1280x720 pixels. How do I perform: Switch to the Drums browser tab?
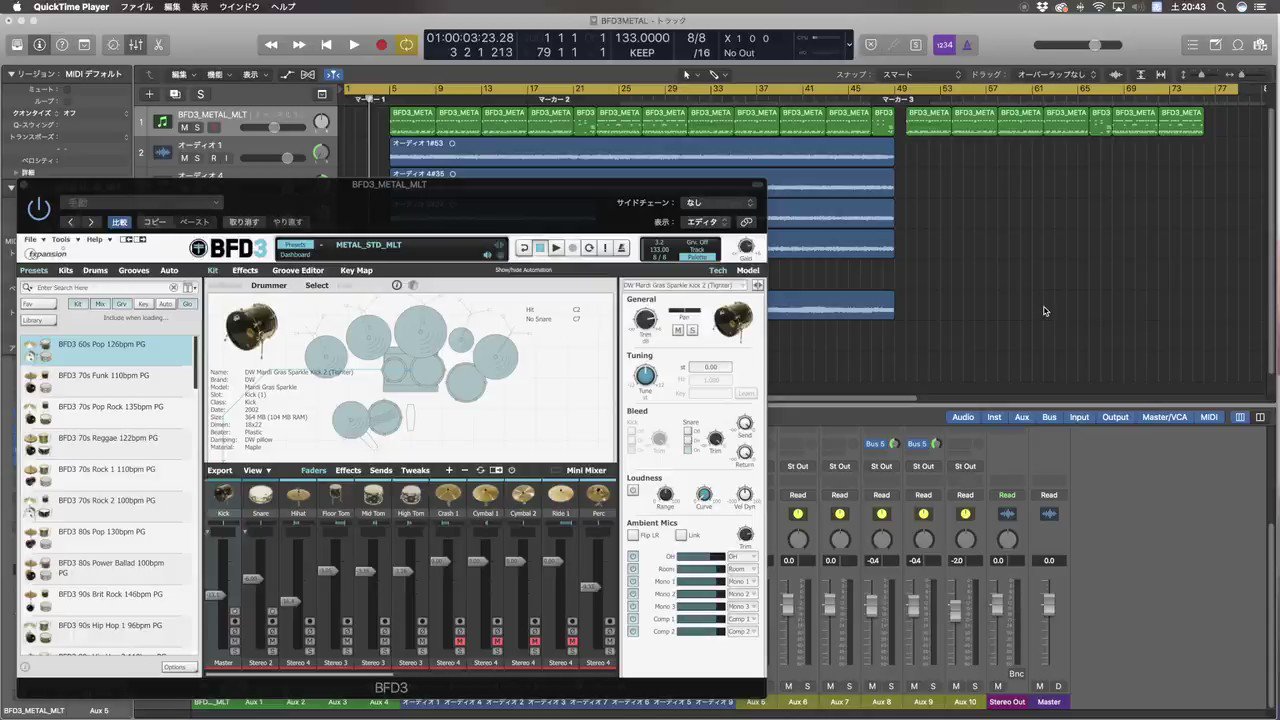95,270
